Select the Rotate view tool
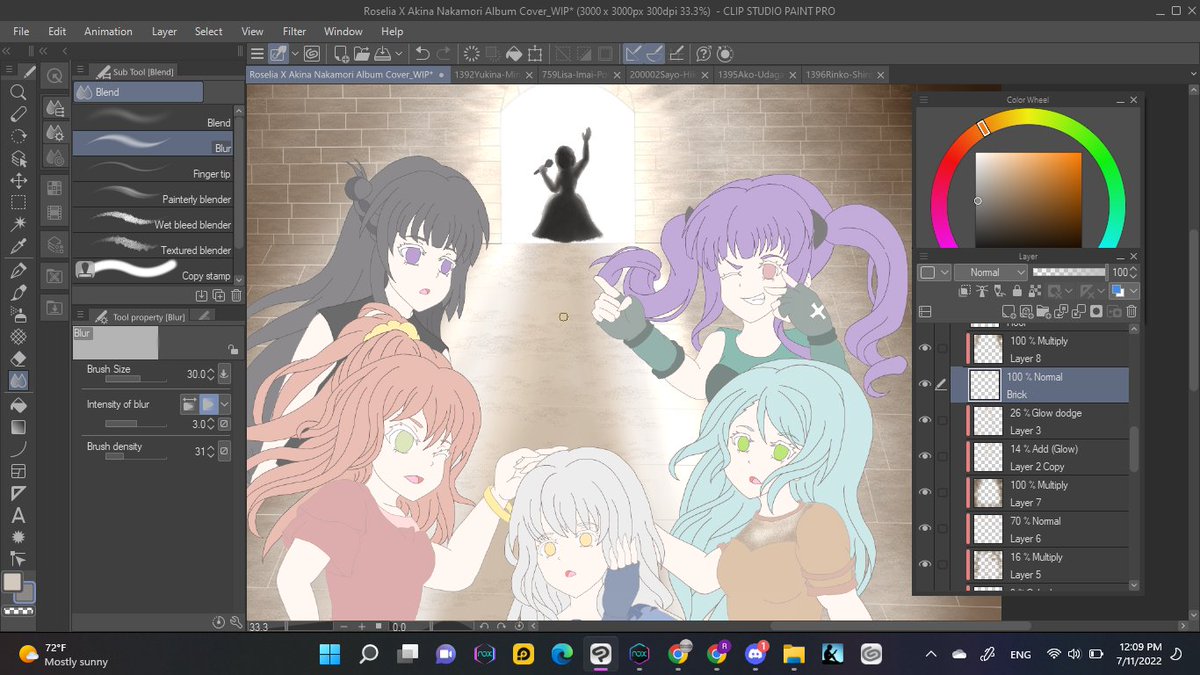Image resolution: width=1200 pixels, height=675 pixels. [18, 137]
